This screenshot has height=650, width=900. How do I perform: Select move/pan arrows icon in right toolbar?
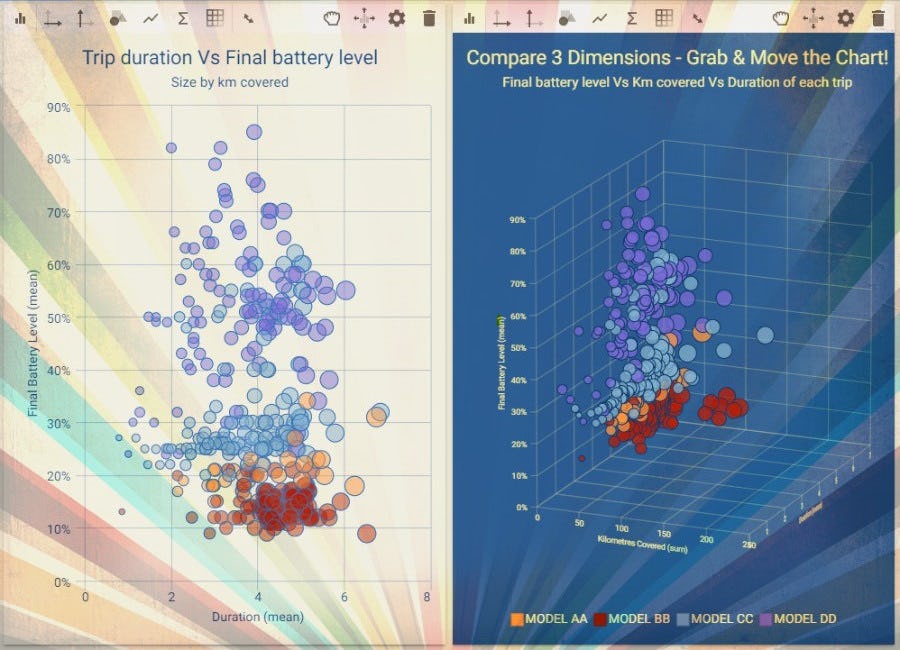pos(813,18)
